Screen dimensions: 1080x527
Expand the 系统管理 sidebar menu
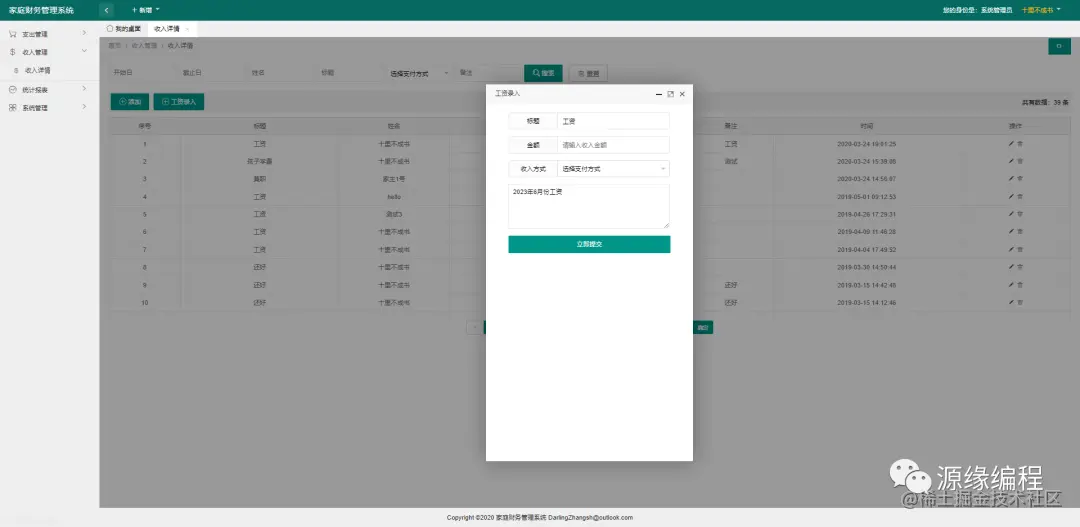(x=50, y=107)
